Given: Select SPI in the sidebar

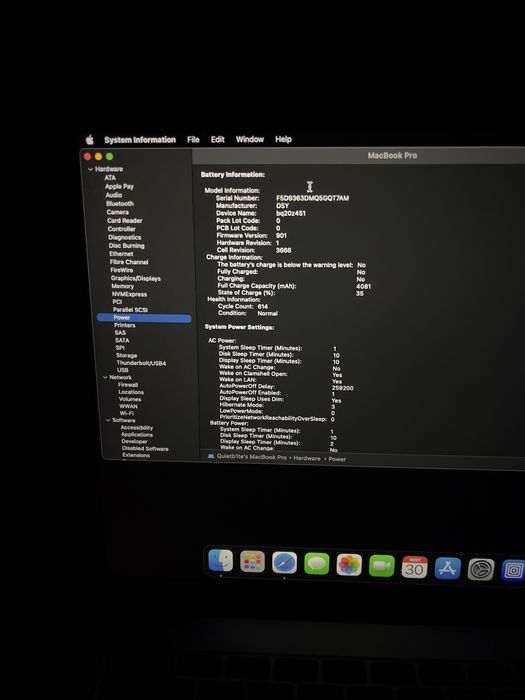Looking at the screenshot, I should [x=120, y=348].
